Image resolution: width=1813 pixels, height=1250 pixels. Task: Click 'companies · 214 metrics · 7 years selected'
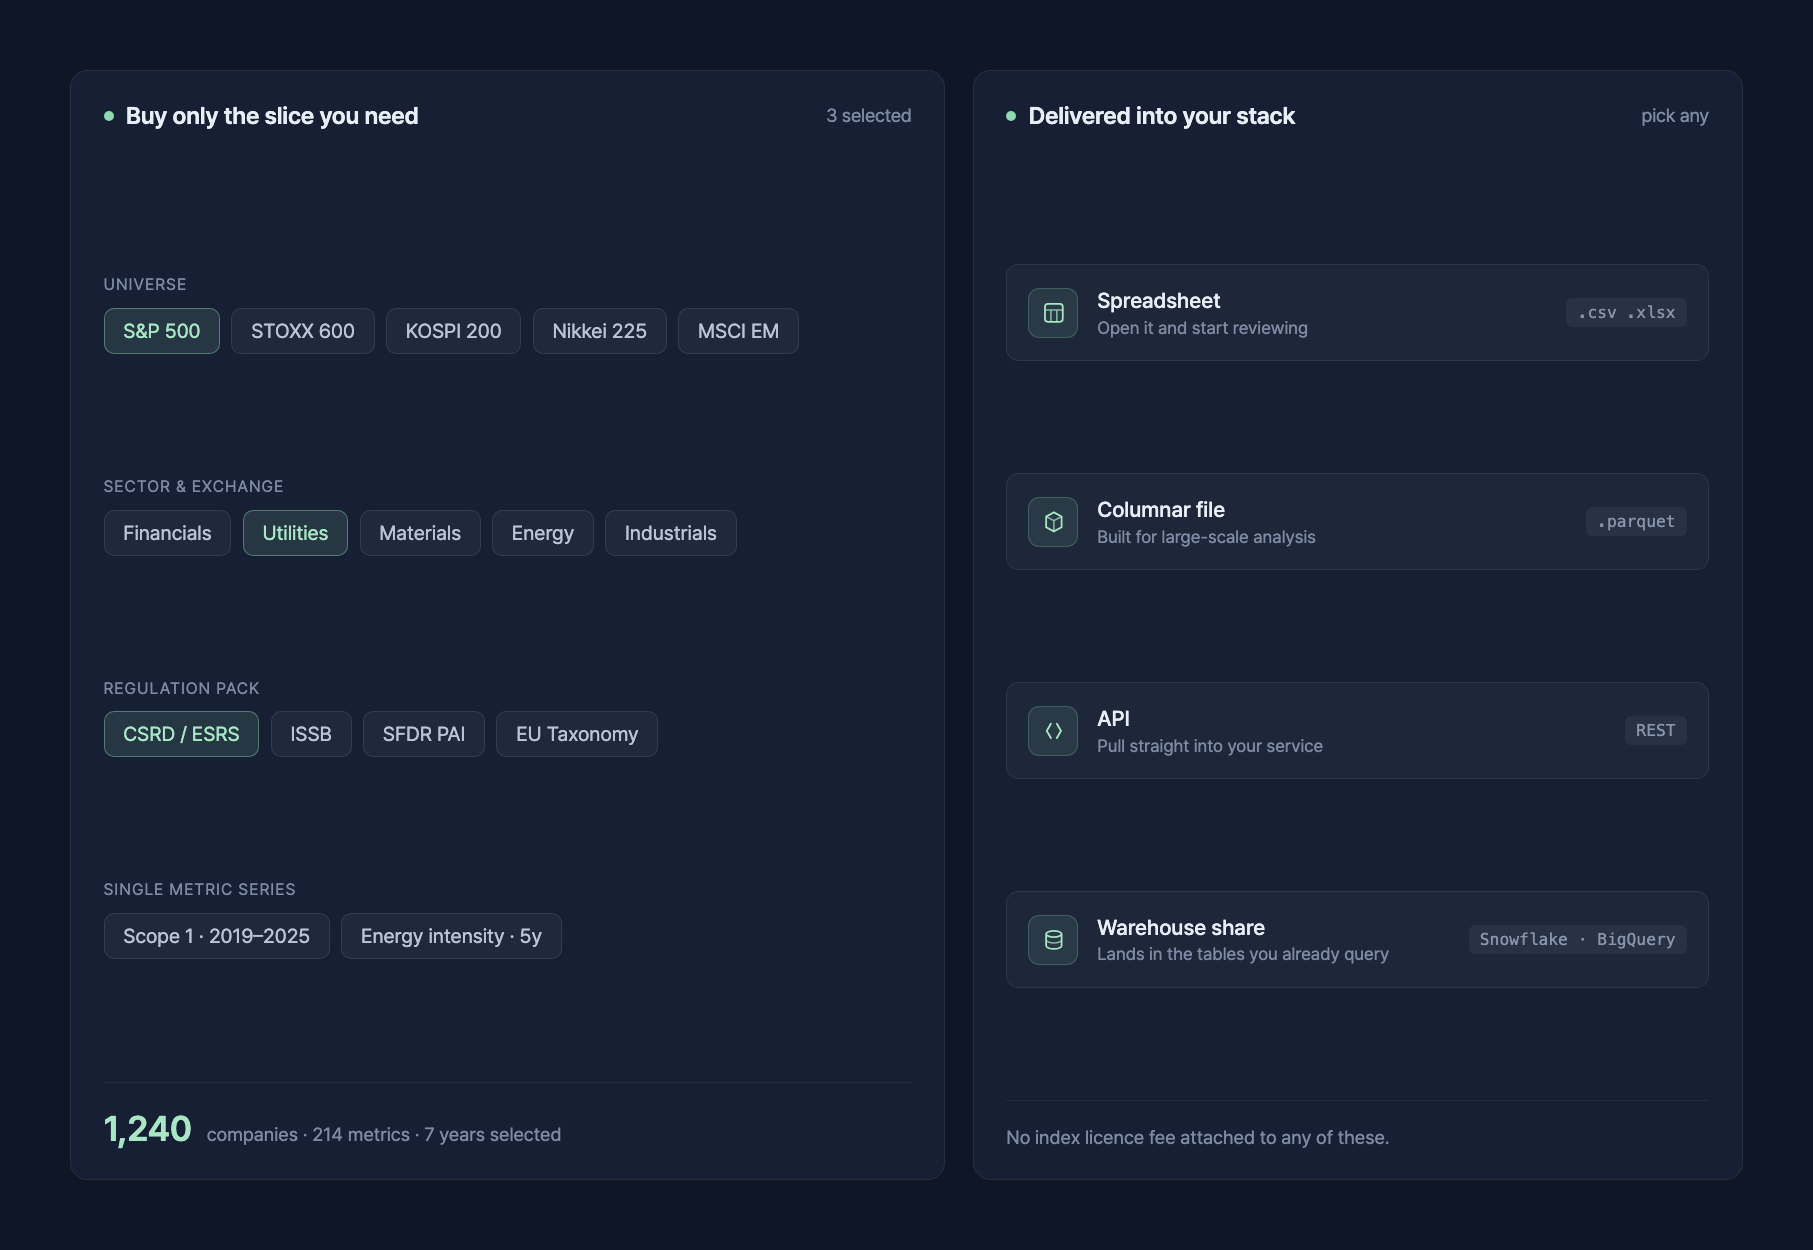coord(384,1135)
